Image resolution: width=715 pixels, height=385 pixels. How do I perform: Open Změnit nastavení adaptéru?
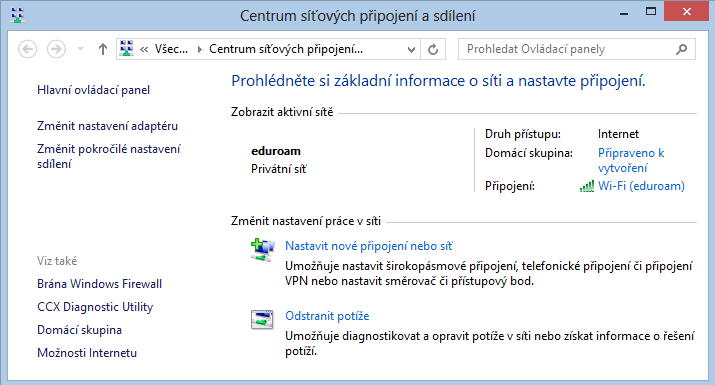point(107,126)
